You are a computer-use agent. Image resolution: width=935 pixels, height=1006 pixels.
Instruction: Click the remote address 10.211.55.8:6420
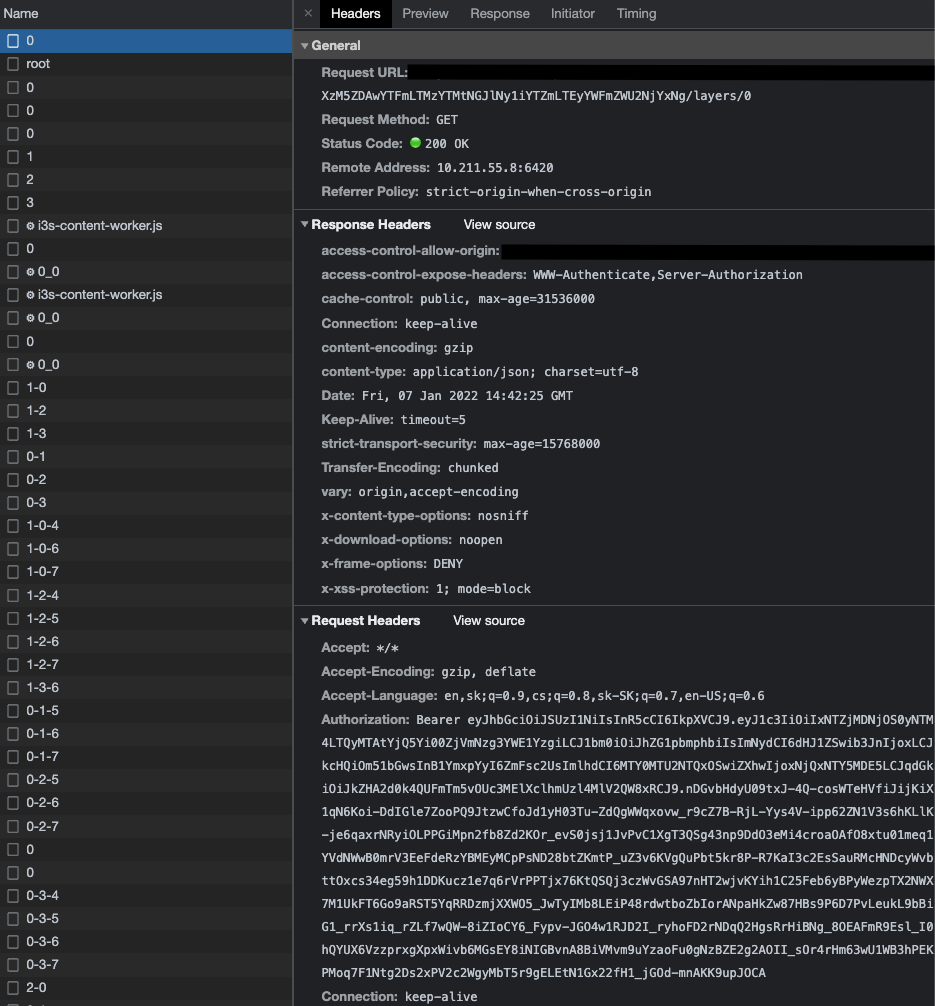[495, 168]
